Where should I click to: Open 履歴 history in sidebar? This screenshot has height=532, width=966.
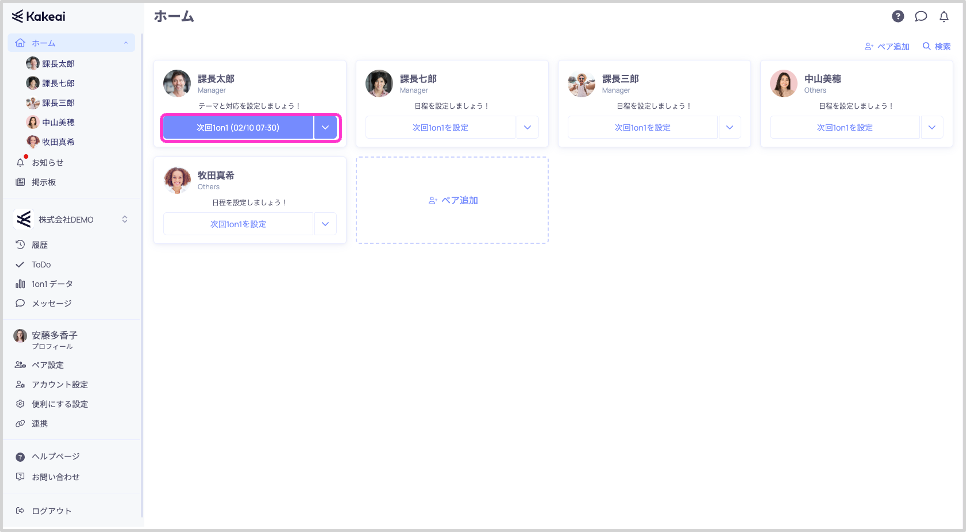click(x=40, y=244)
